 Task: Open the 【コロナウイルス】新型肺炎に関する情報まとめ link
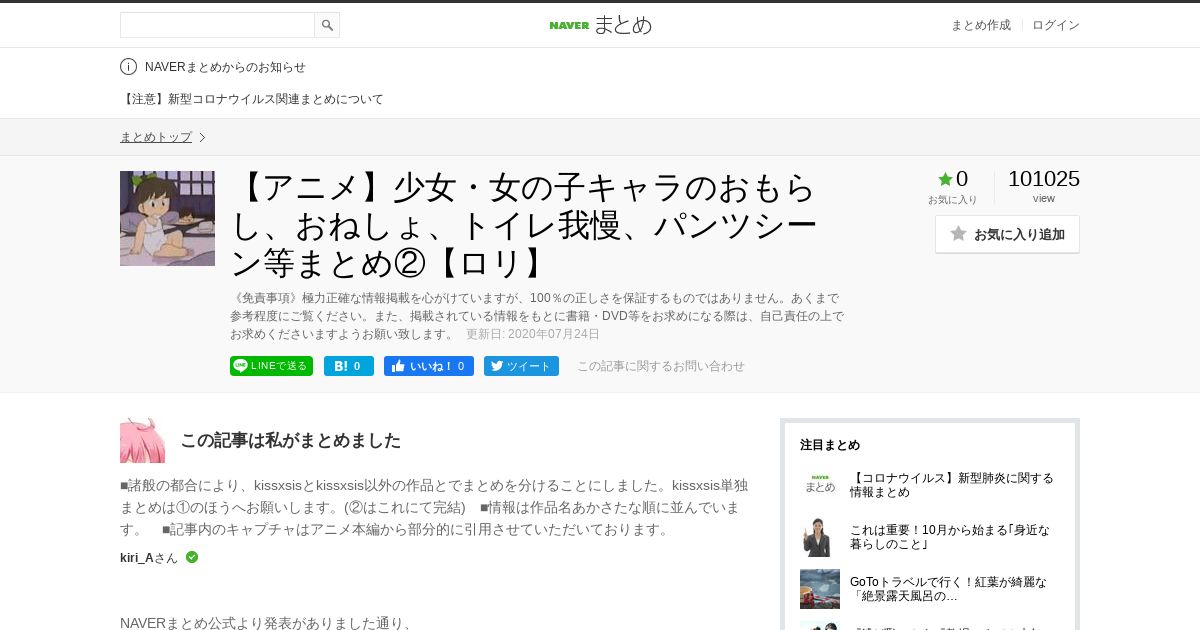click(952, 485)
